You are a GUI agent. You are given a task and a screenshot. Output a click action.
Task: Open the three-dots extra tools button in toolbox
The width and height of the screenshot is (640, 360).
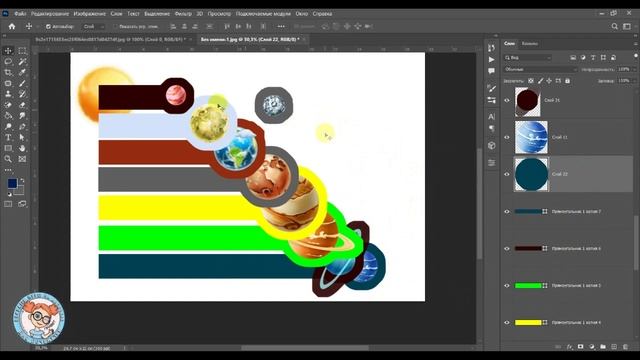pyautogui.click(x=8, y=170)
